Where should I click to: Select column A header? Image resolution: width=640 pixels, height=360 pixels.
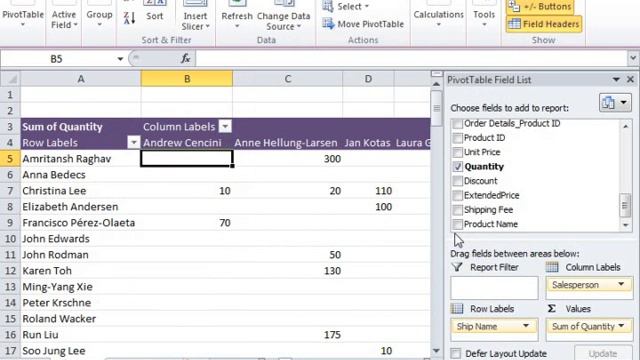click(x=81, y=79)
